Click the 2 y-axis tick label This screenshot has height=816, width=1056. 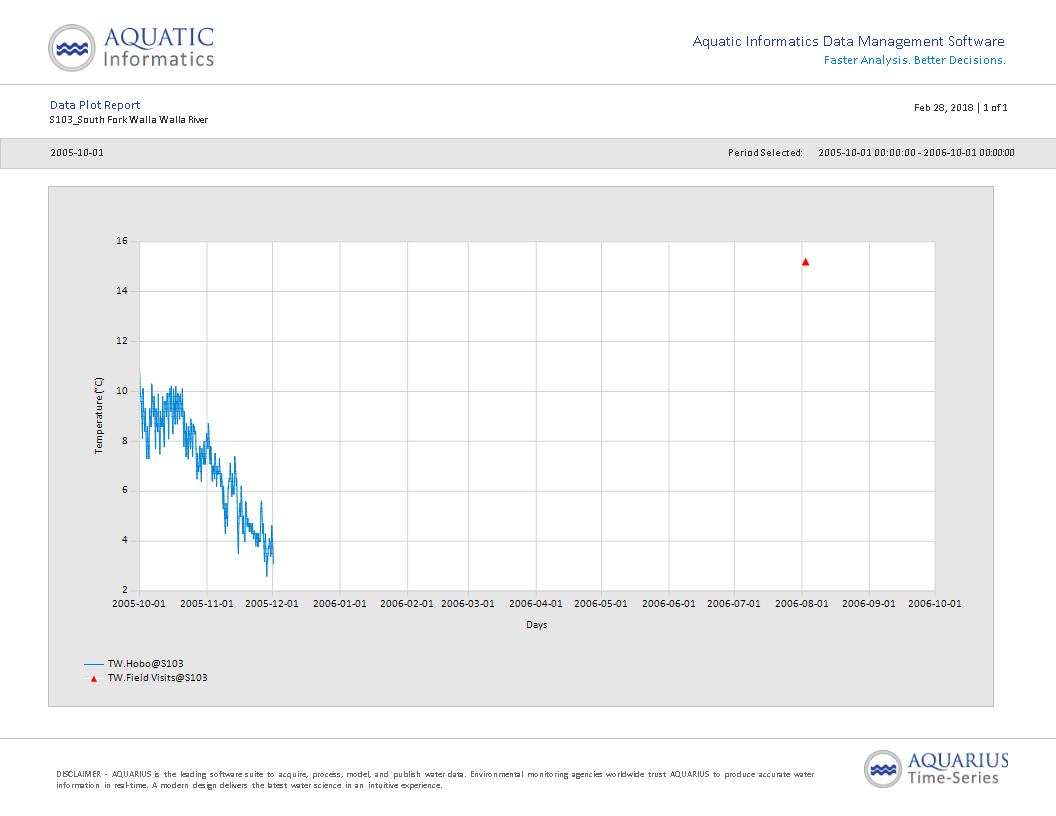[x=125, y=590]
